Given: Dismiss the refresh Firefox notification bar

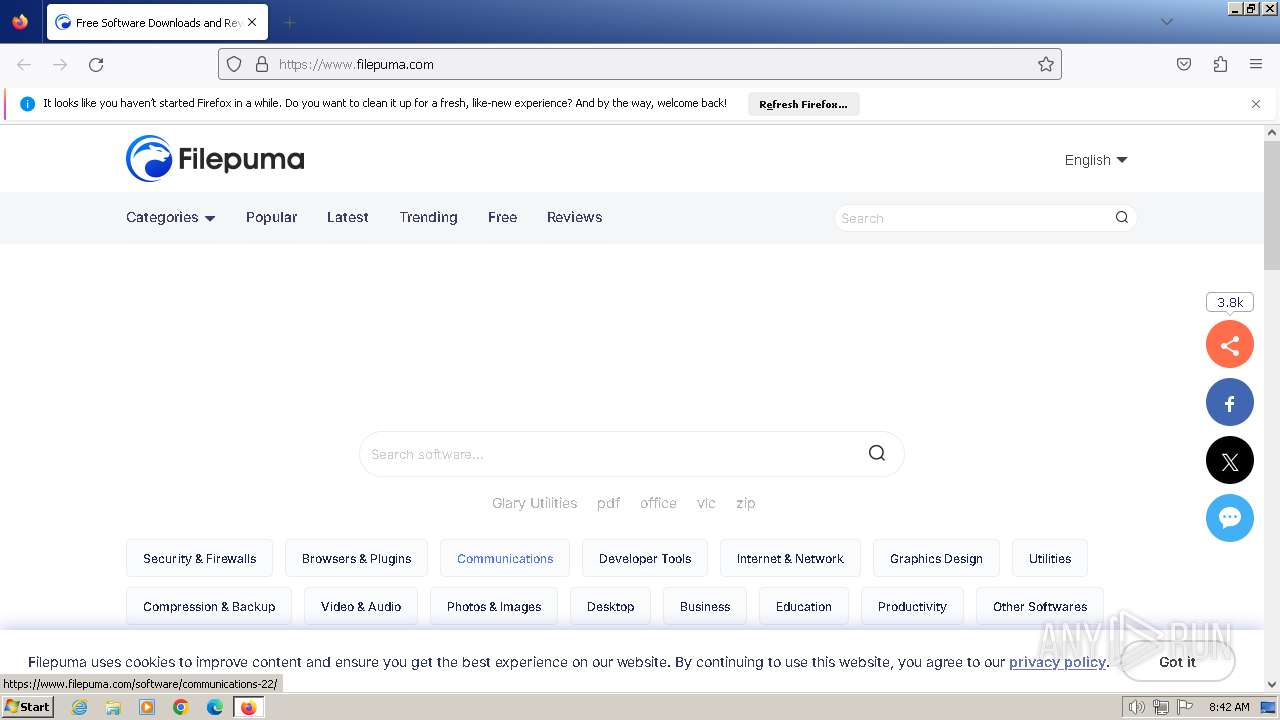Looking at the screenshot, I should coord(1256,104).
